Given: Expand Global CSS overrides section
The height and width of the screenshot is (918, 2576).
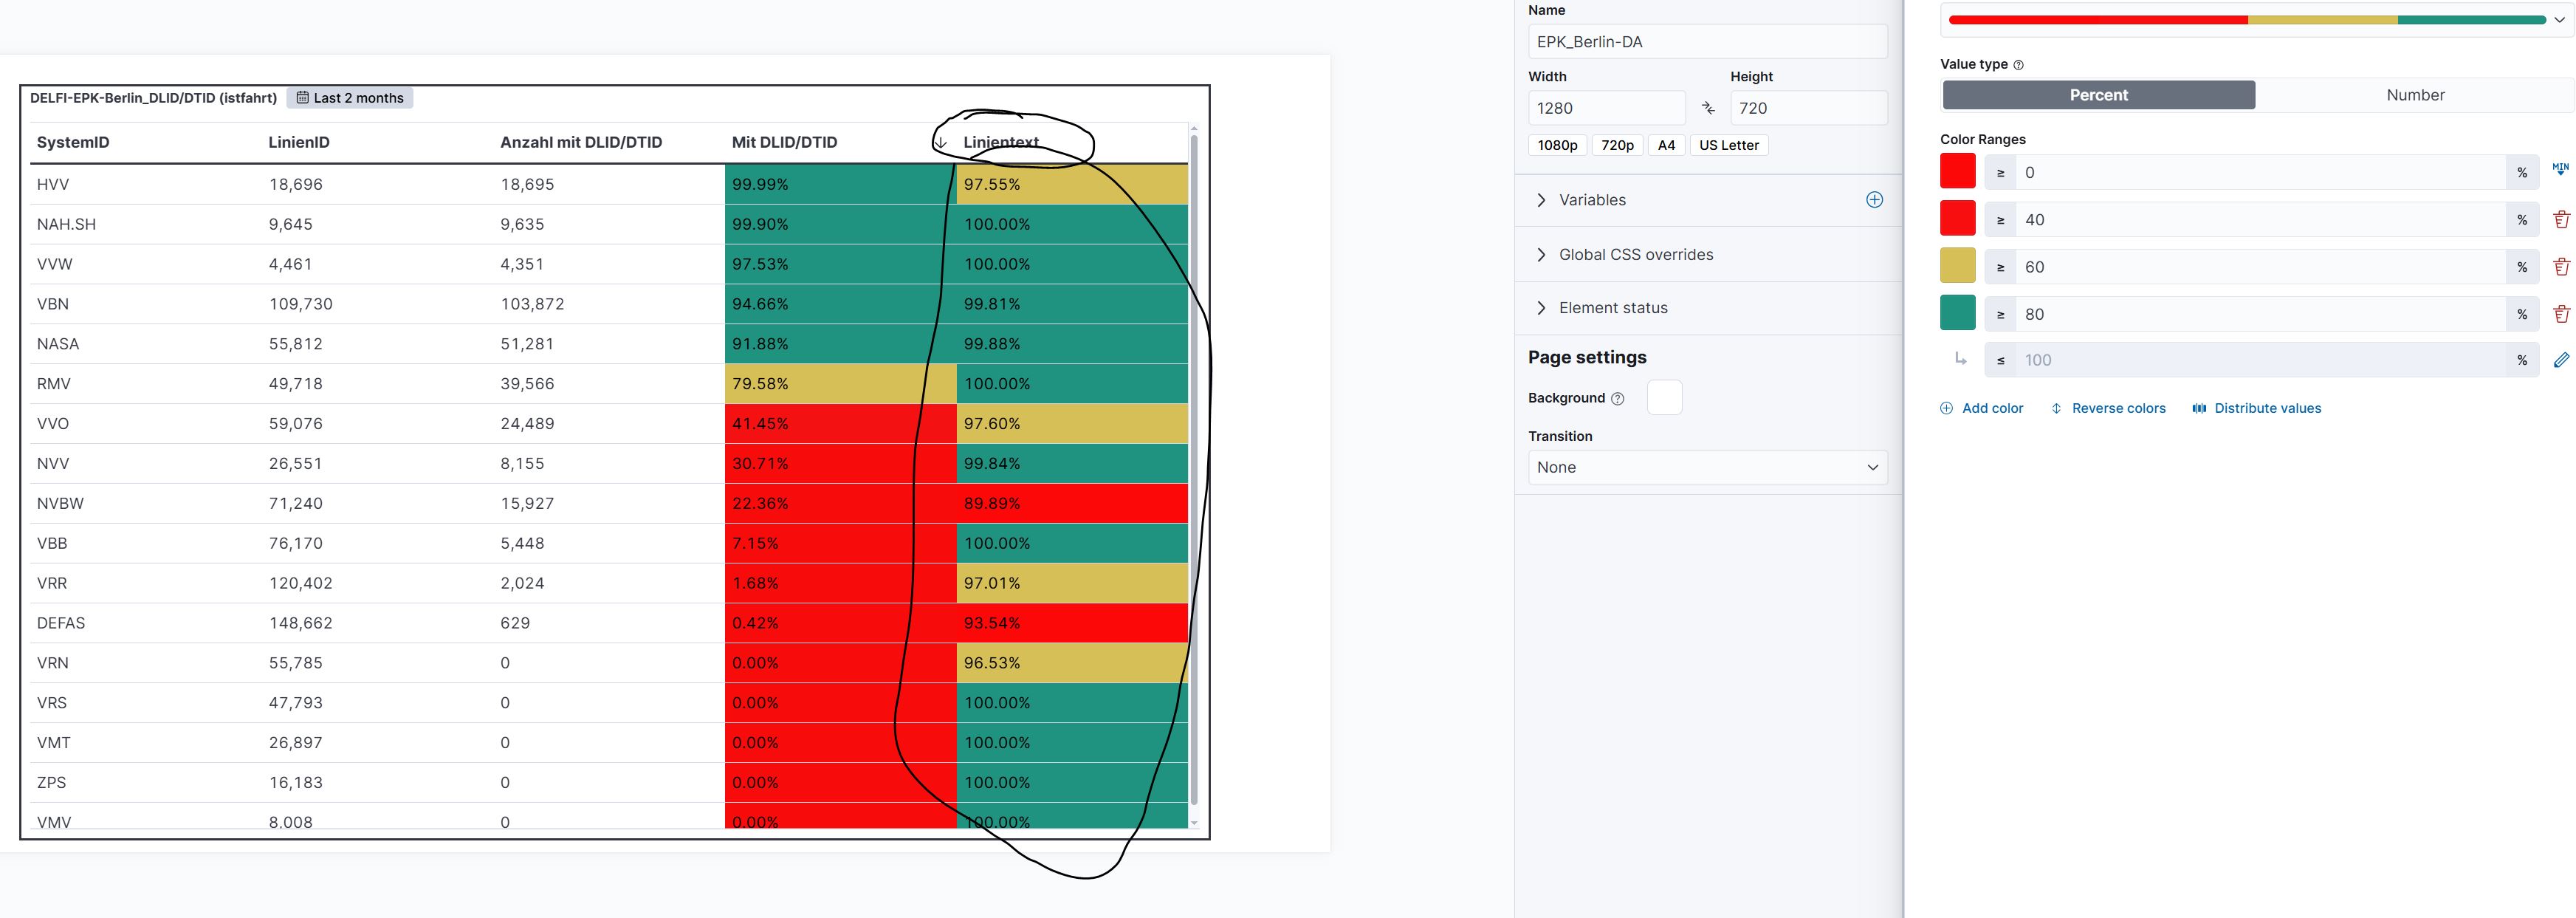Looking at the screenshot, I should [x=1635, y=255].
